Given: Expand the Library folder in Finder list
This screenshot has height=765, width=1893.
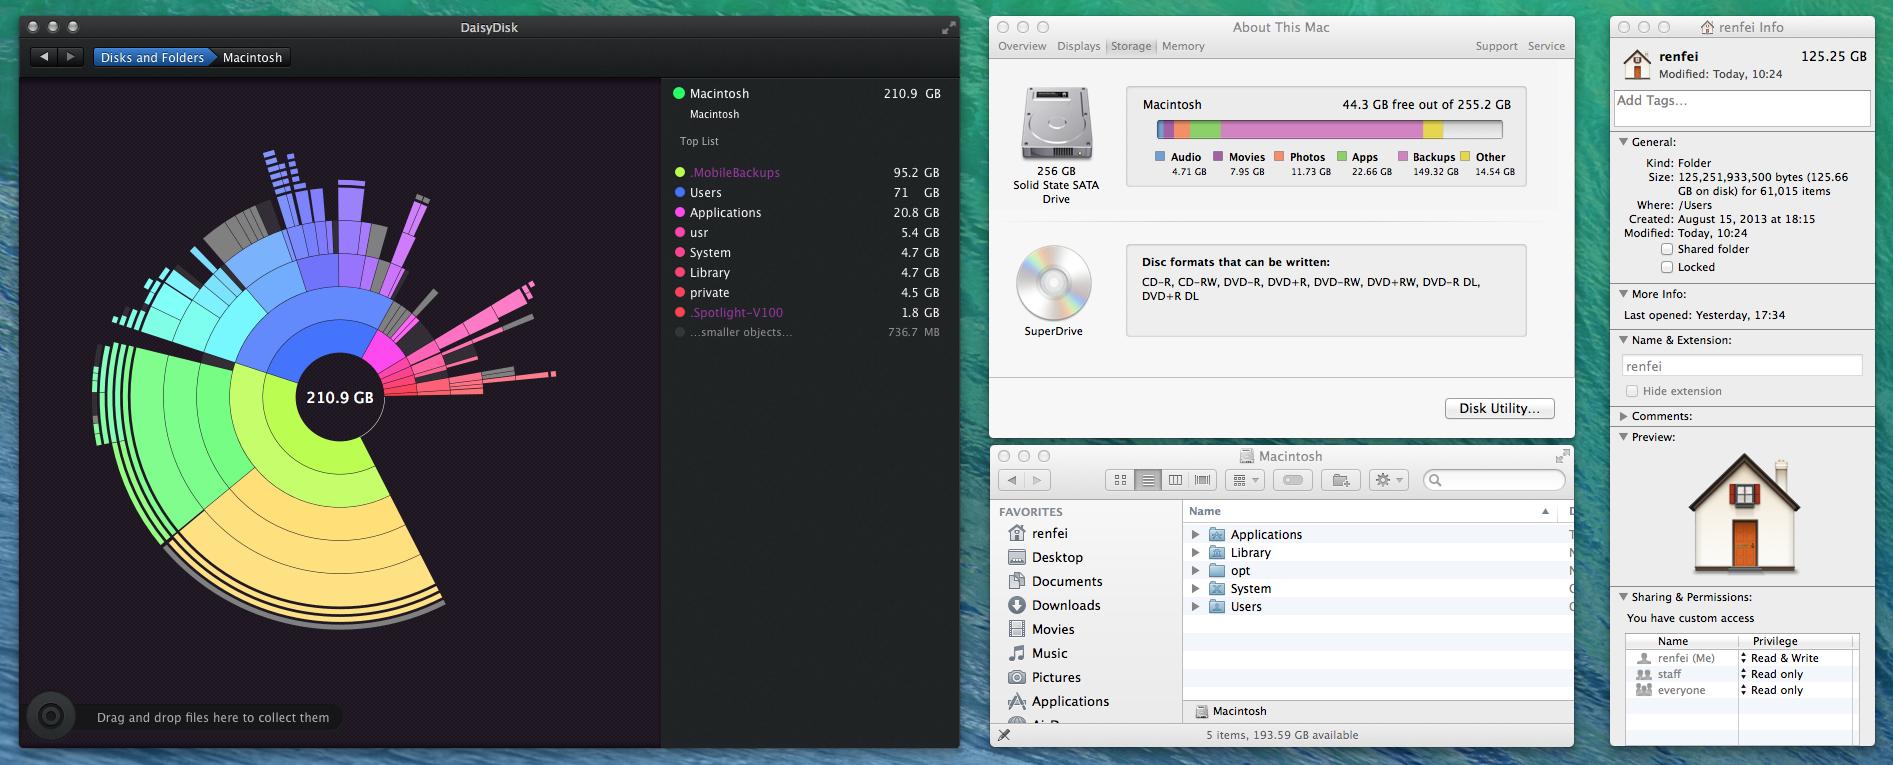Looking at the screenshot, I should point(1195,552).
